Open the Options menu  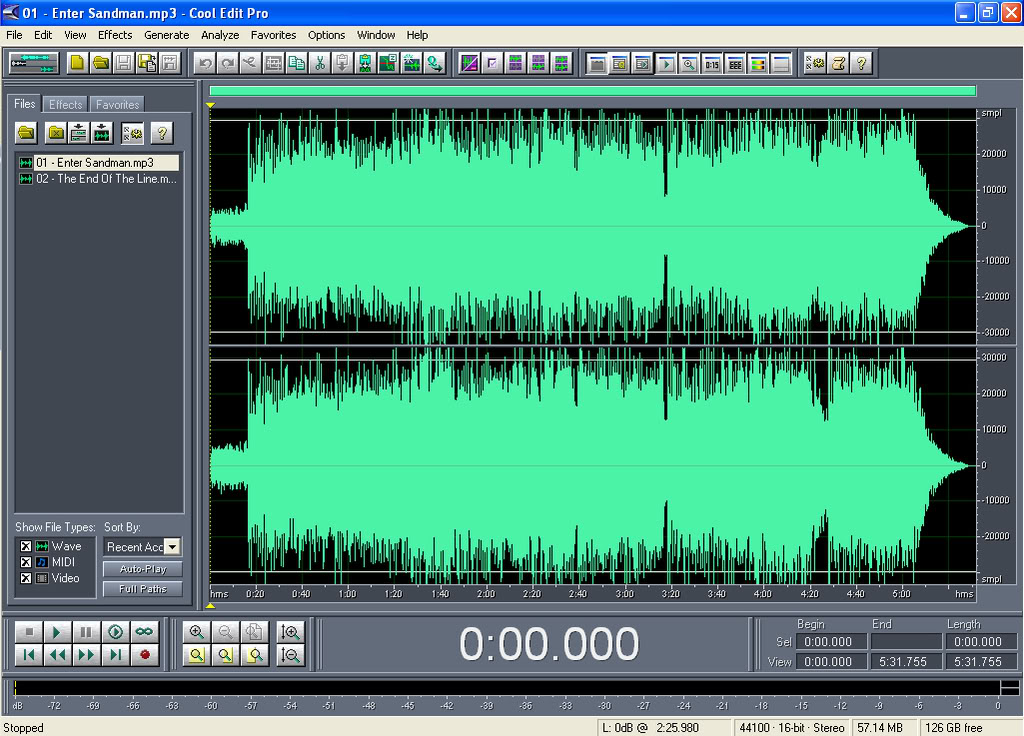click(327, 35)
